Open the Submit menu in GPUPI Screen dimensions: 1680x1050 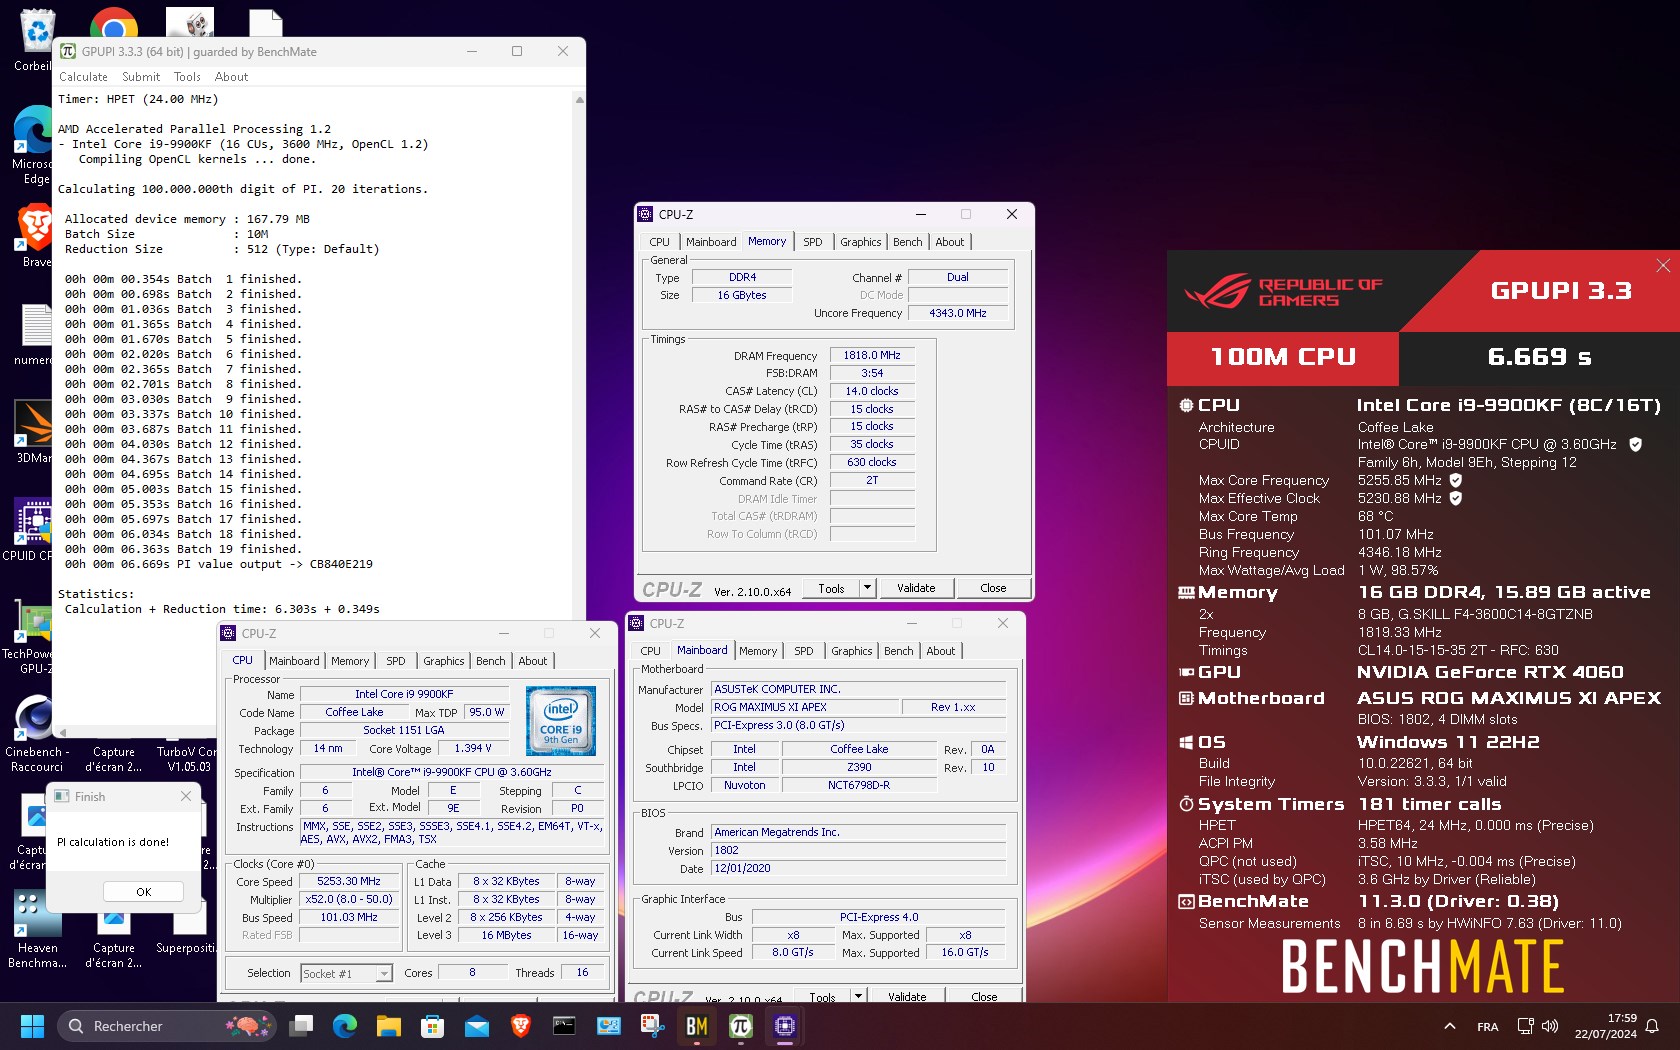[141, 77]
